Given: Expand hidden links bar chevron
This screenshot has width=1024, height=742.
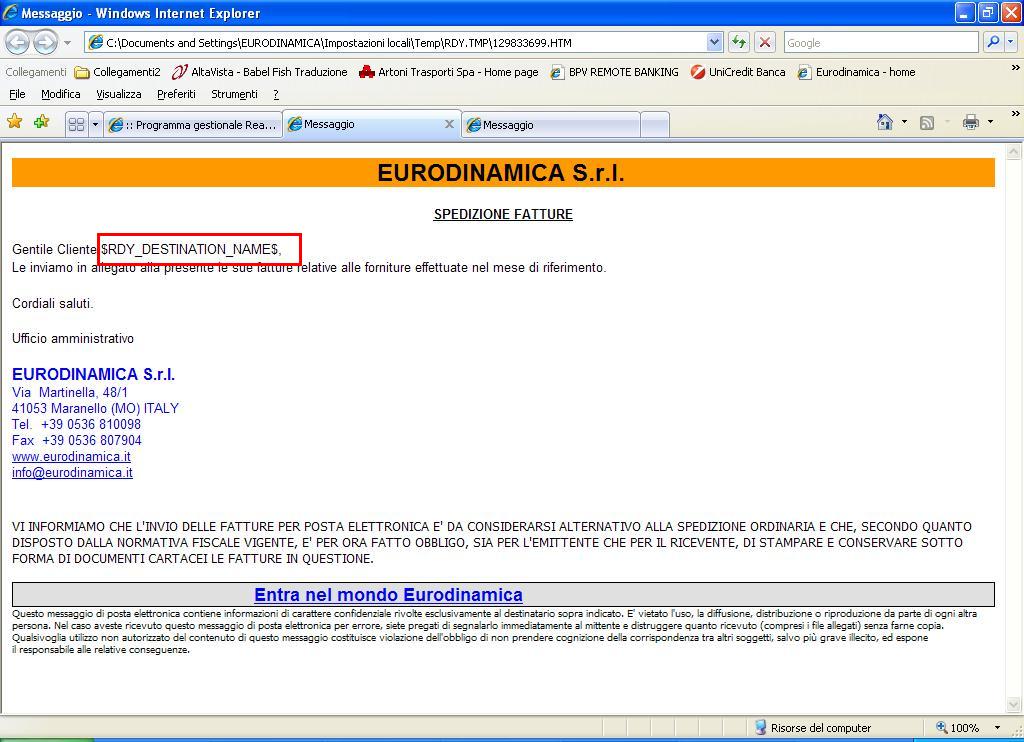Looking at the screenshot, I should tap(1016, 67).
